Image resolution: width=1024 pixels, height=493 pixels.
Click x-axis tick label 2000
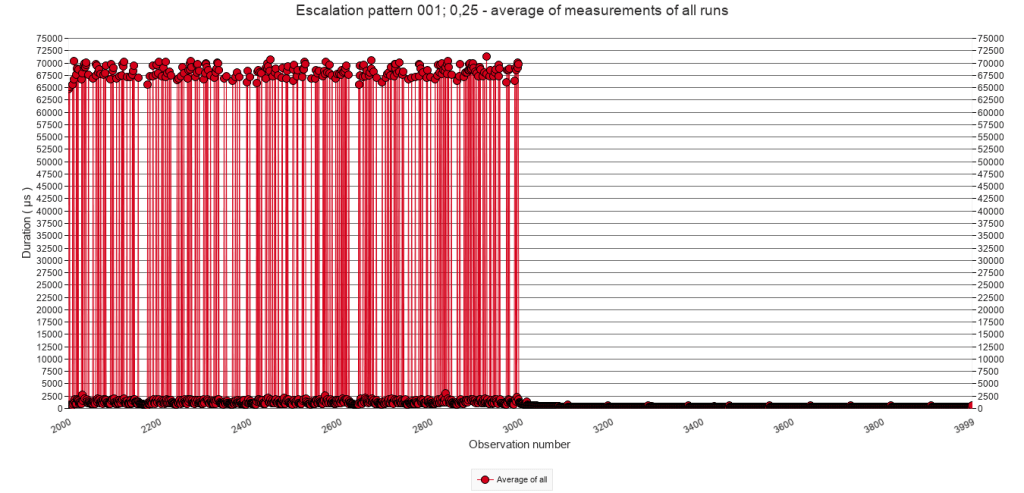pos(59,425)
